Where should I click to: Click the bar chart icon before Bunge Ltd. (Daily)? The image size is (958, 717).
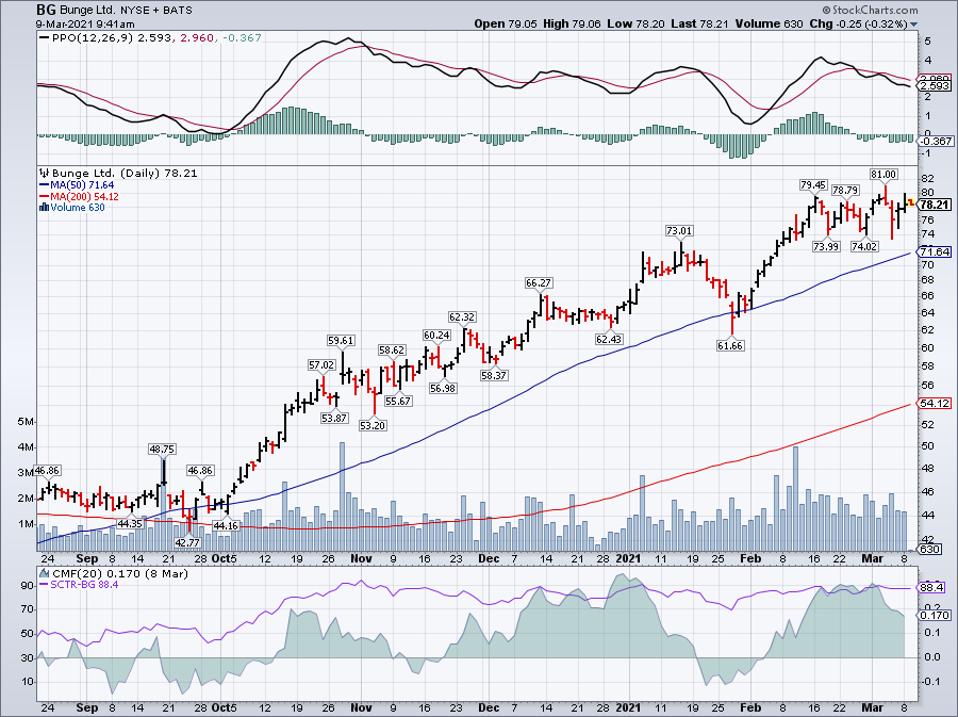point(44,173)
